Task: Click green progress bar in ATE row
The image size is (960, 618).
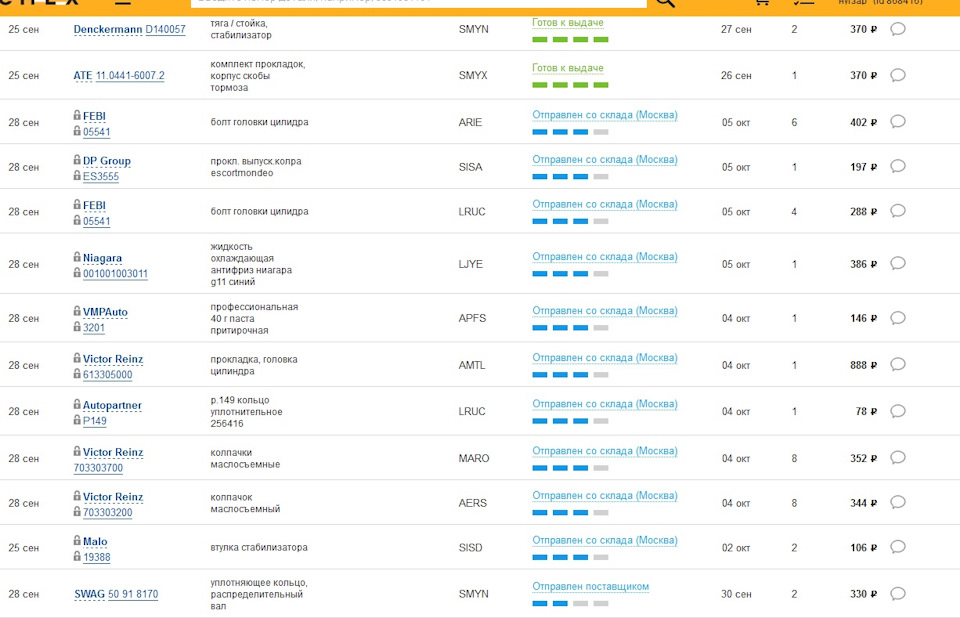Action: (x=570, y=85)
